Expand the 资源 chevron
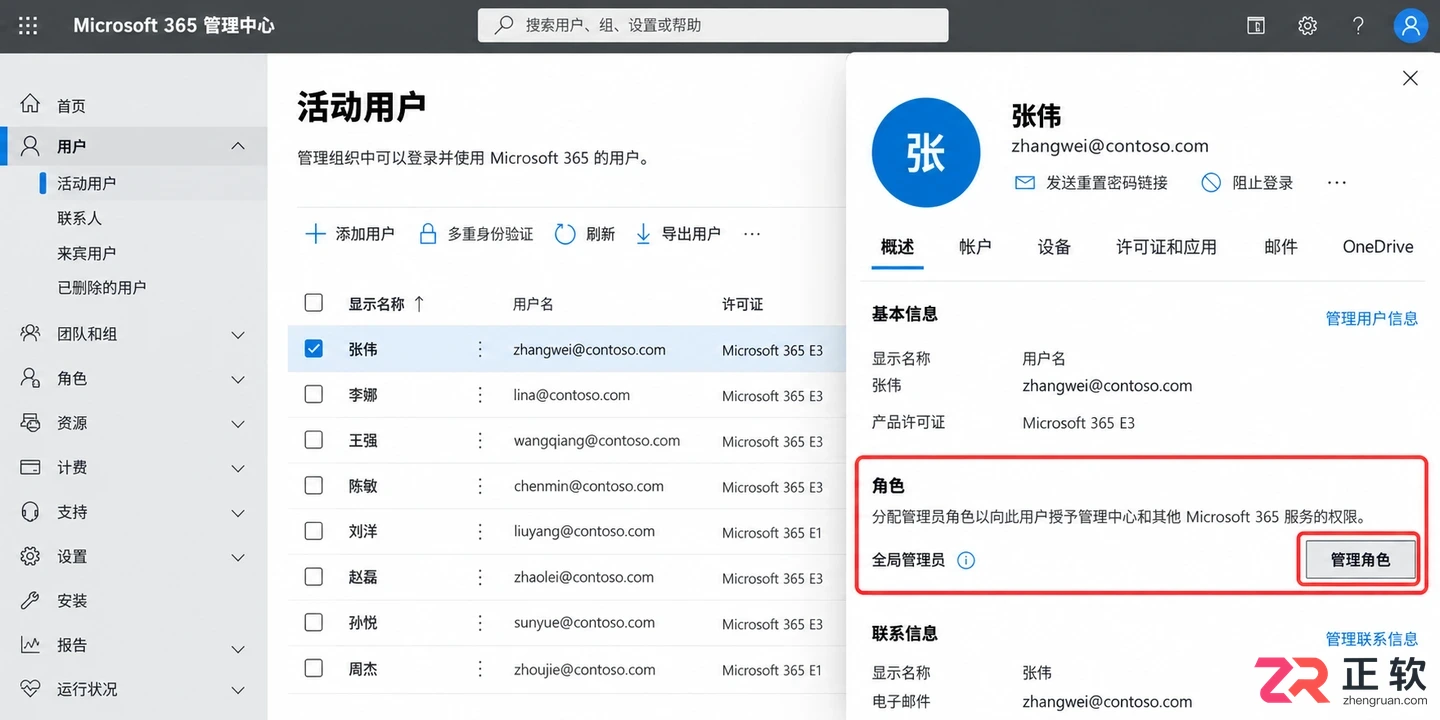This screenshot has height=720, width=1440. [x=238, y=424]
